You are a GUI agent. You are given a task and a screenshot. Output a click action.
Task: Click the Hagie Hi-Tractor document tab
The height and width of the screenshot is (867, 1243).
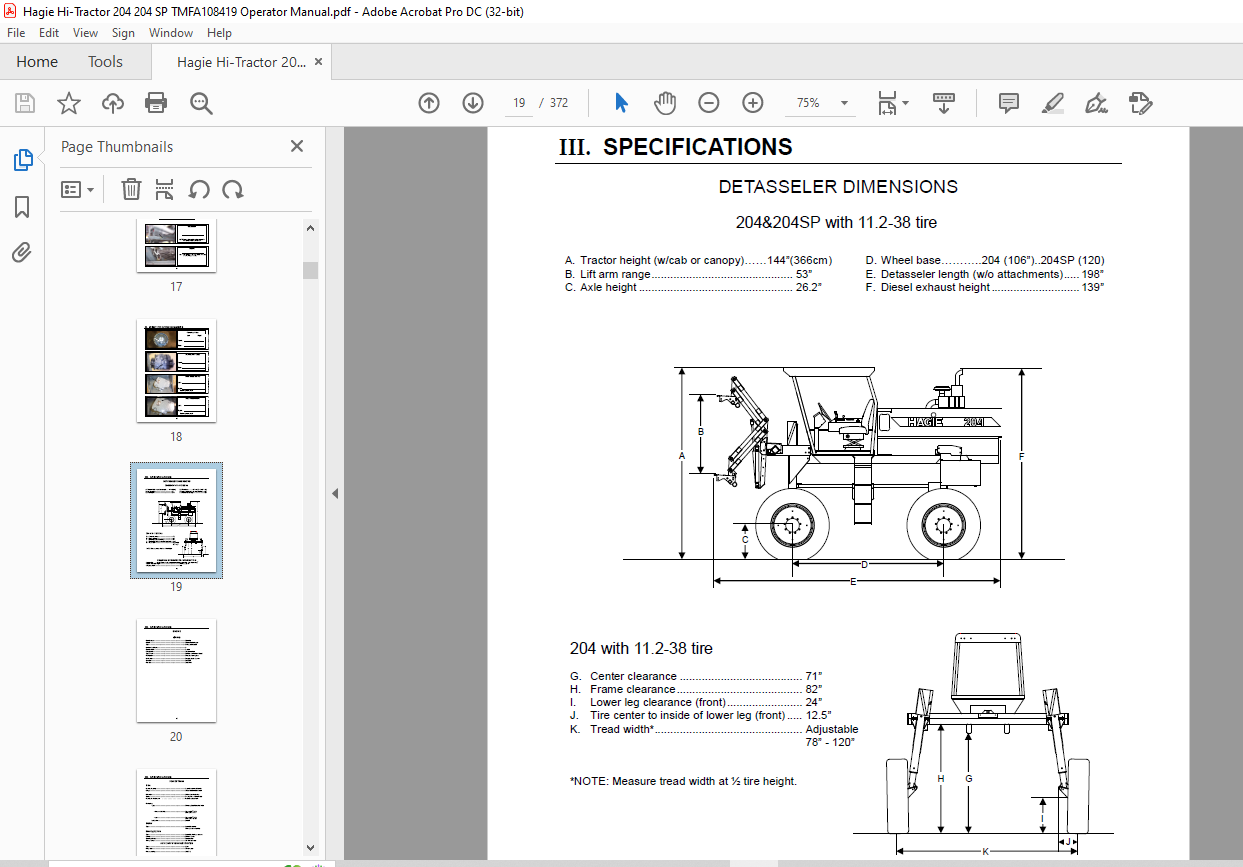[x=241, y=62]
